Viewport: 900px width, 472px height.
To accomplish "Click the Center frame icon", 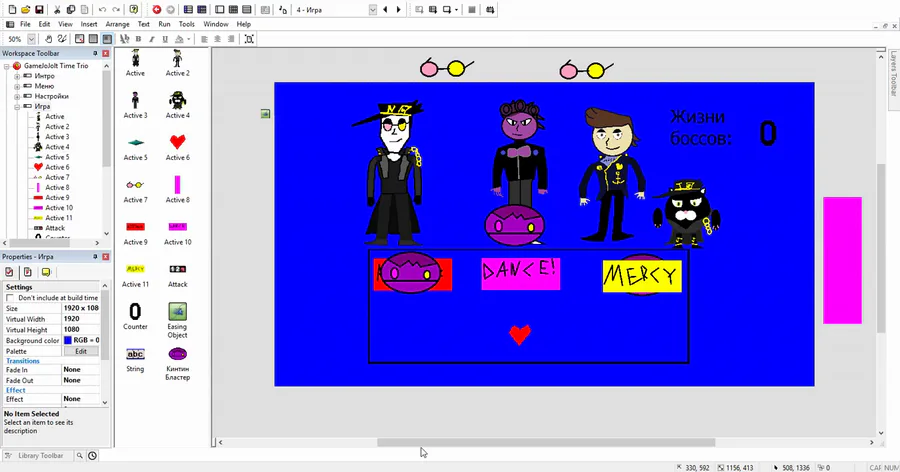I will (x=249, y=39).
